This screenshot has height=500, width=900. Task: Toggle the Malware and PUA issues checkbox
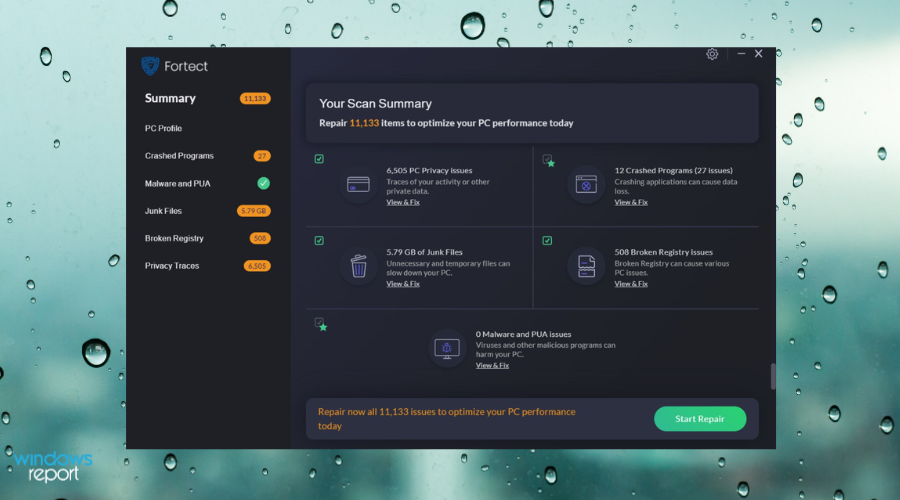(x=319, y=322)
